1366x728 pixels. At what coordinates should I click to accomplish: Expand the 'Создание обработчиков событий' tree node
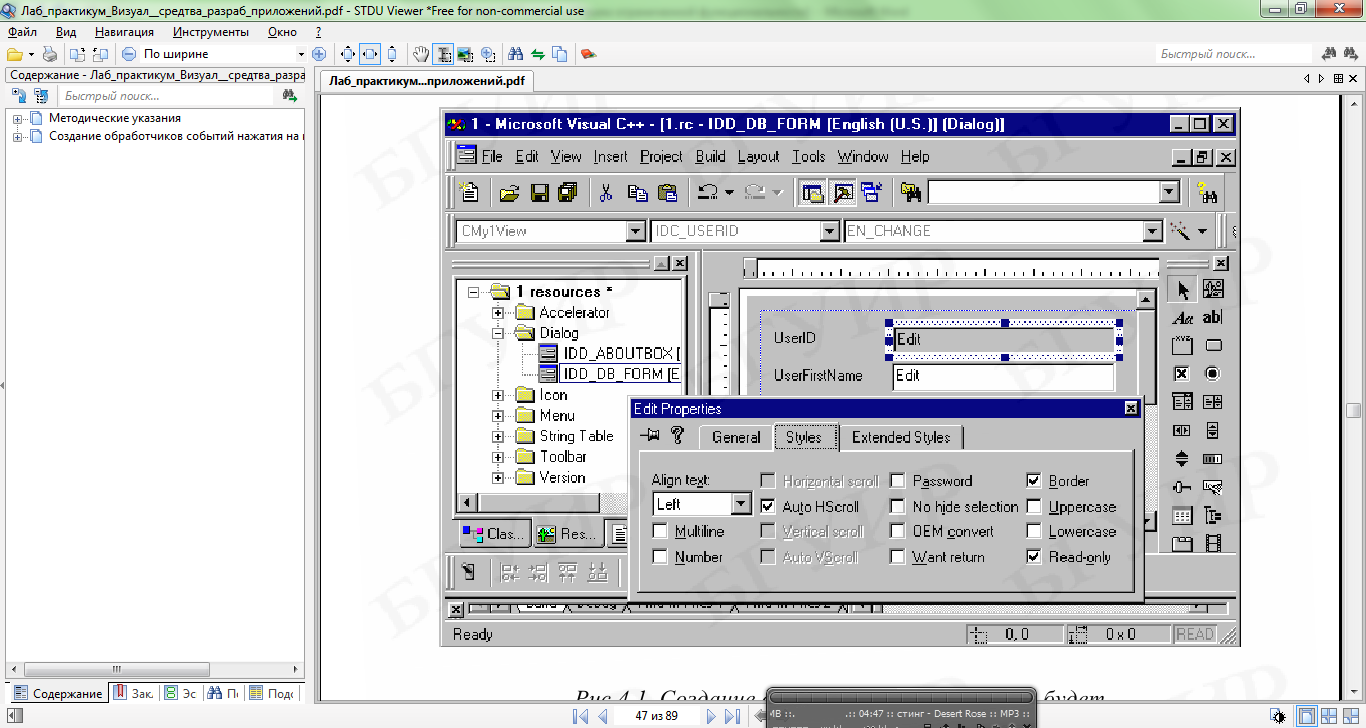click(x=18, y=136)
